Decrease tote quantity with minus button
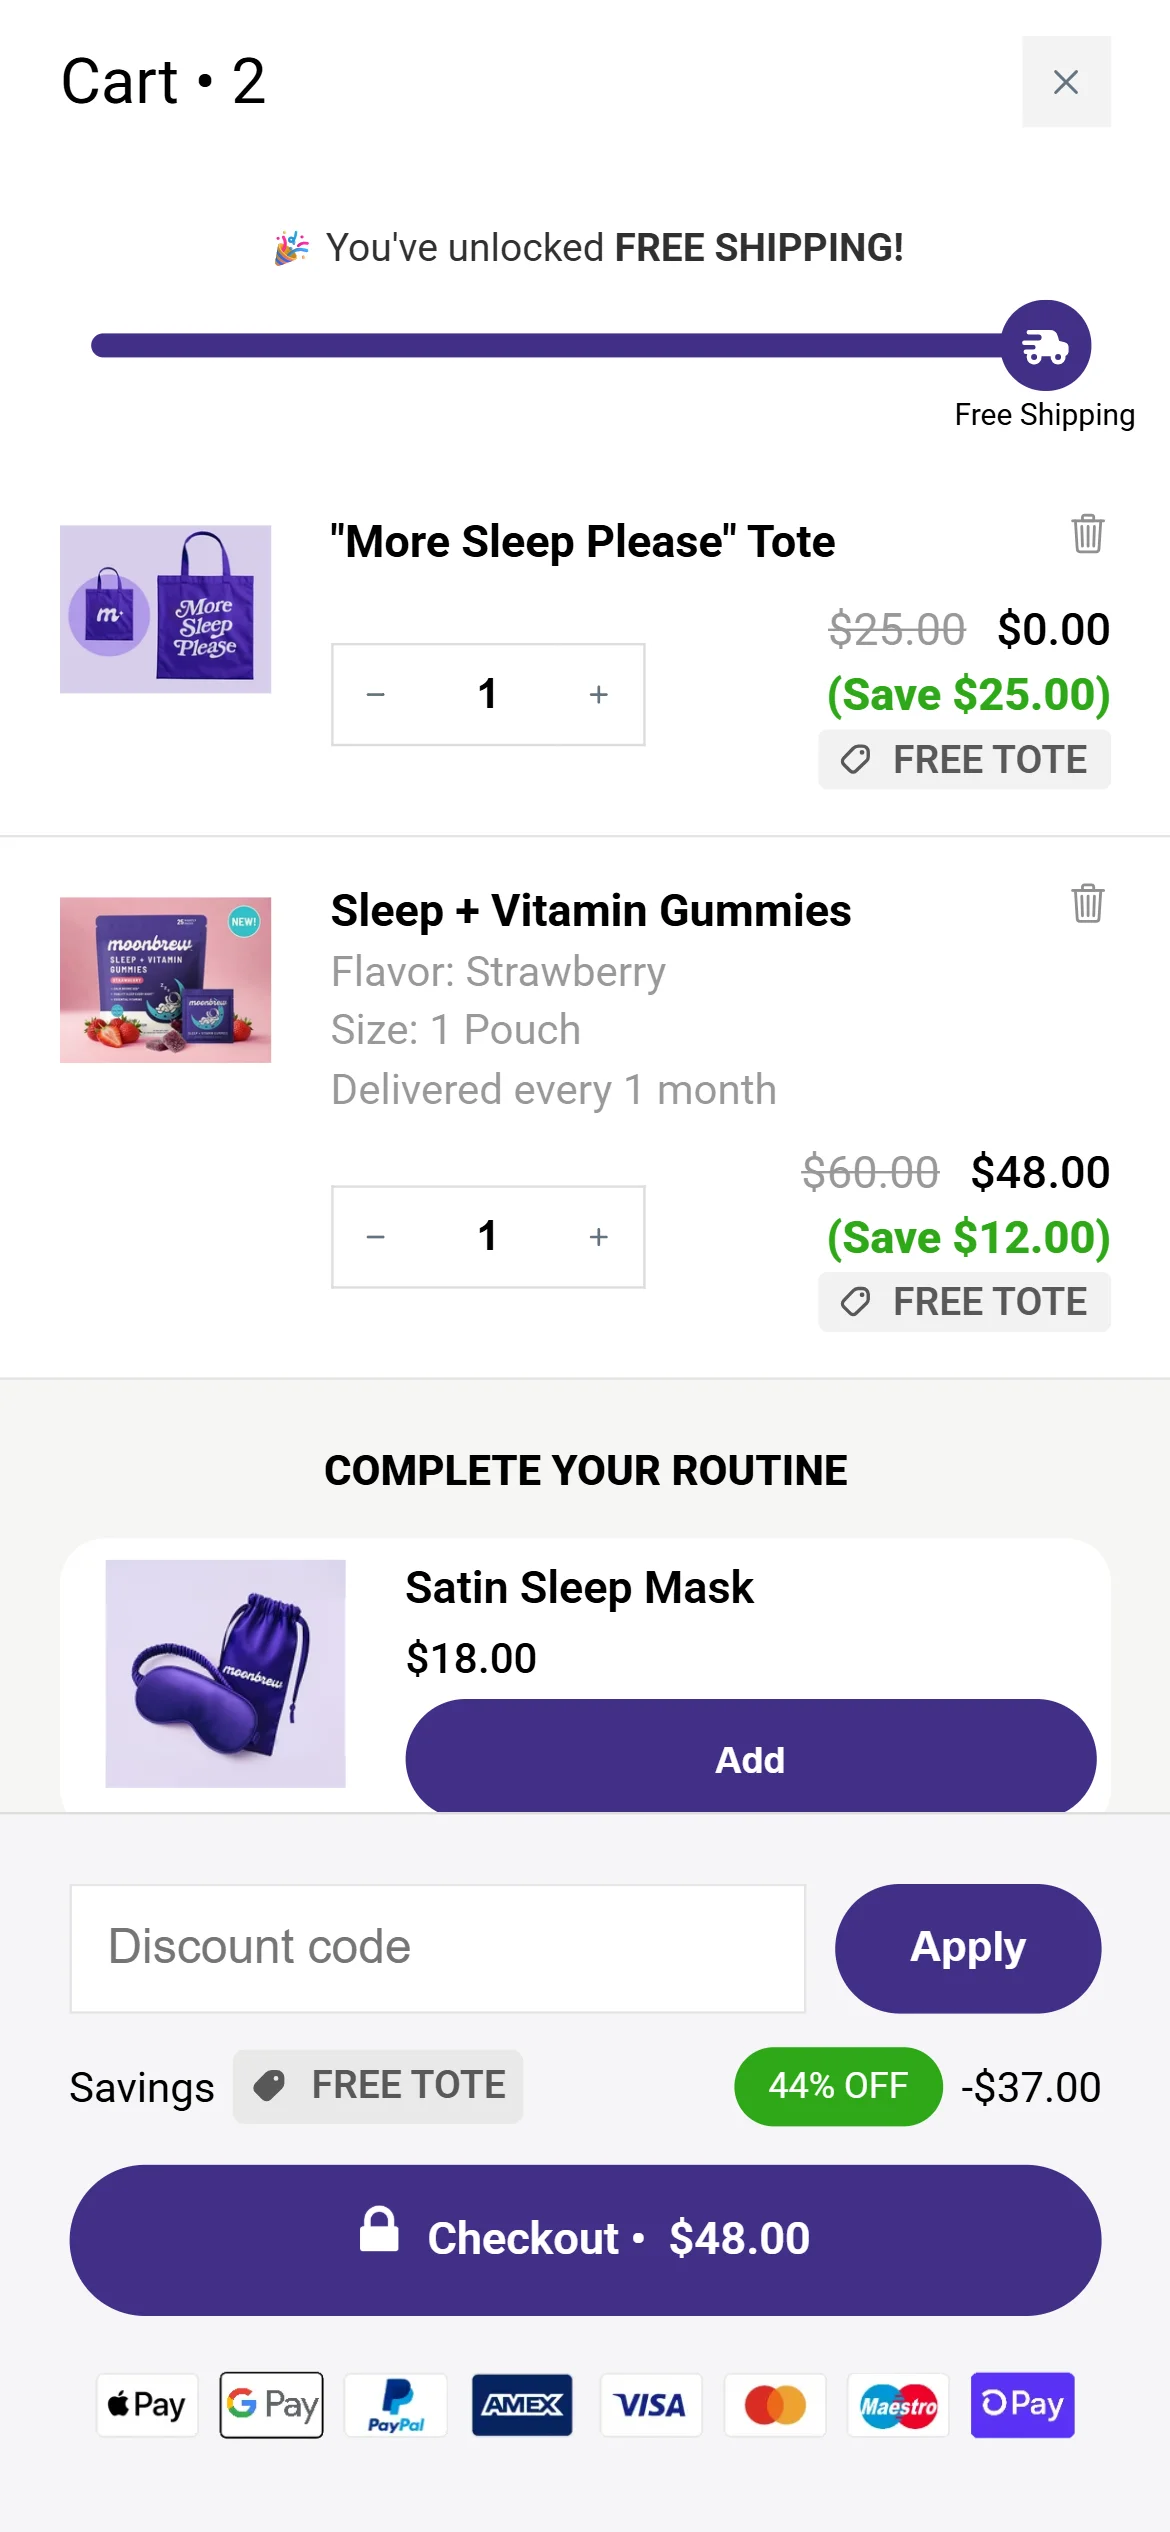This screenshot has width=1170, height=2532. [x=376, y=695]
